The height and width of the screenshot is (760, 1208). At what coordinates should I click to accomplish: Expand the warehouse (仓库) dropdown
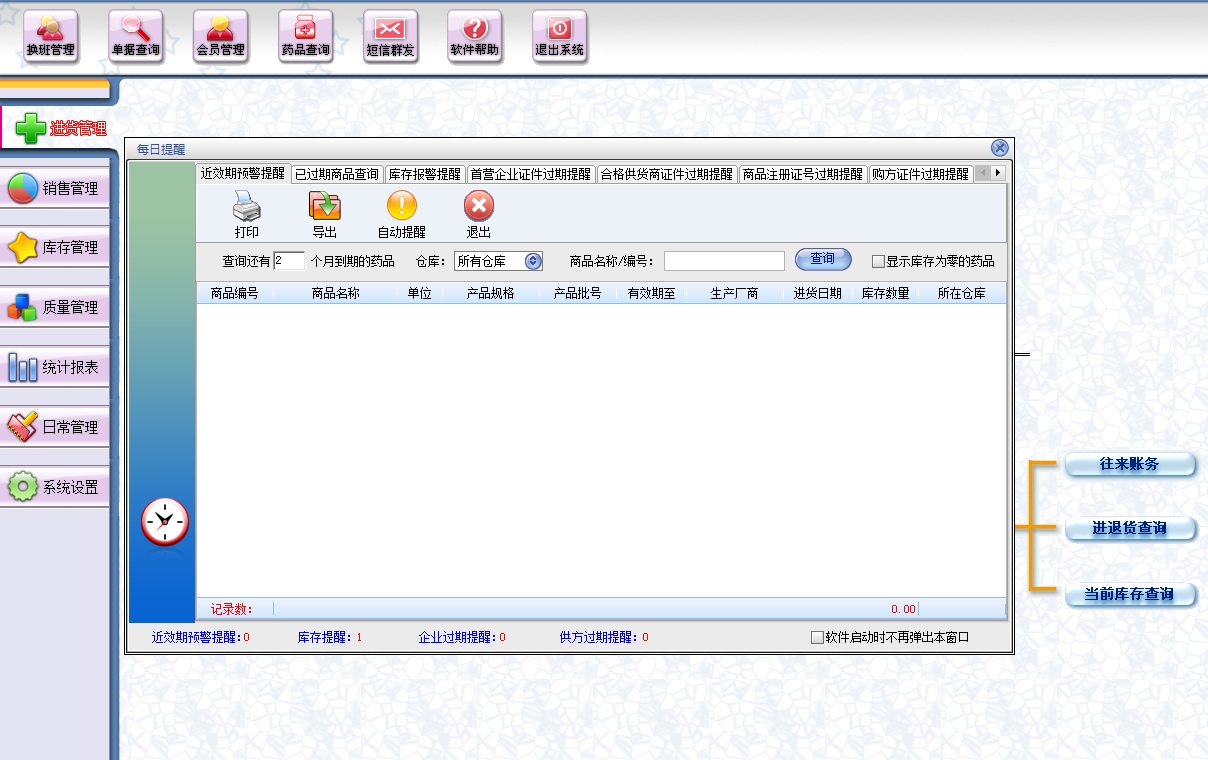coord(533,261)
